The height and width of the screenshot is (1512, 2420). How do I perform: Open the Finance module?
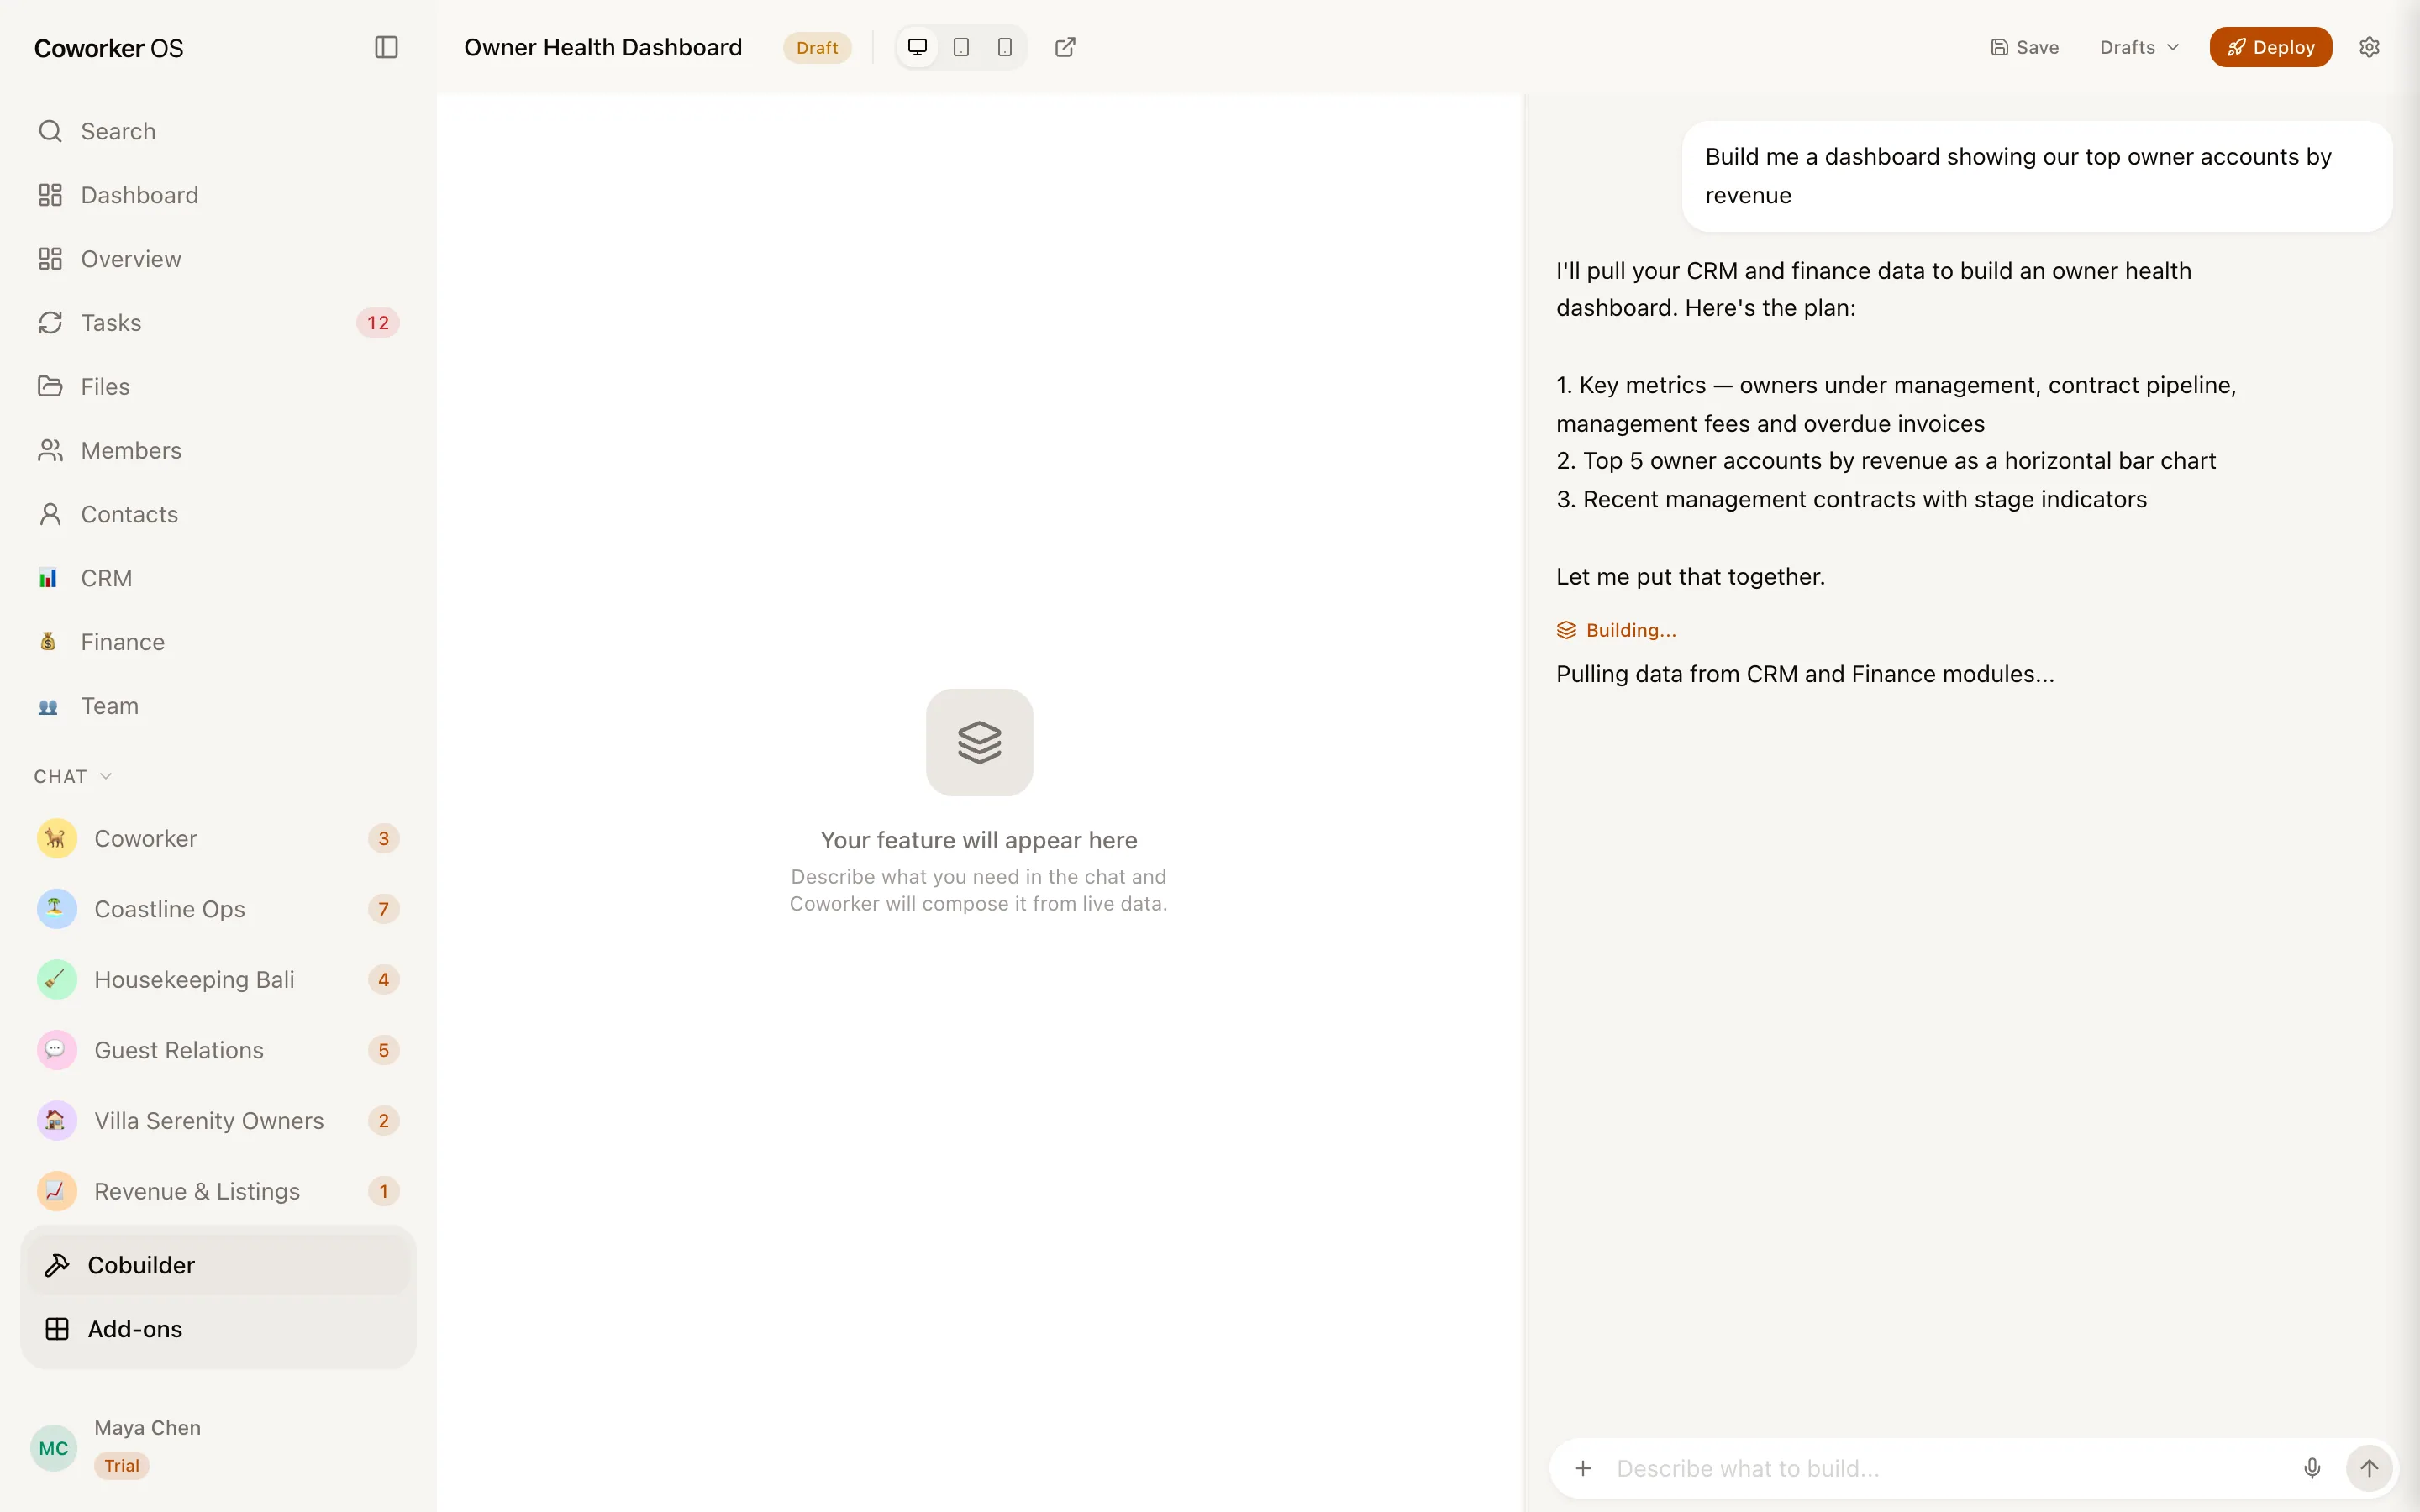click(x=218, y=642)
